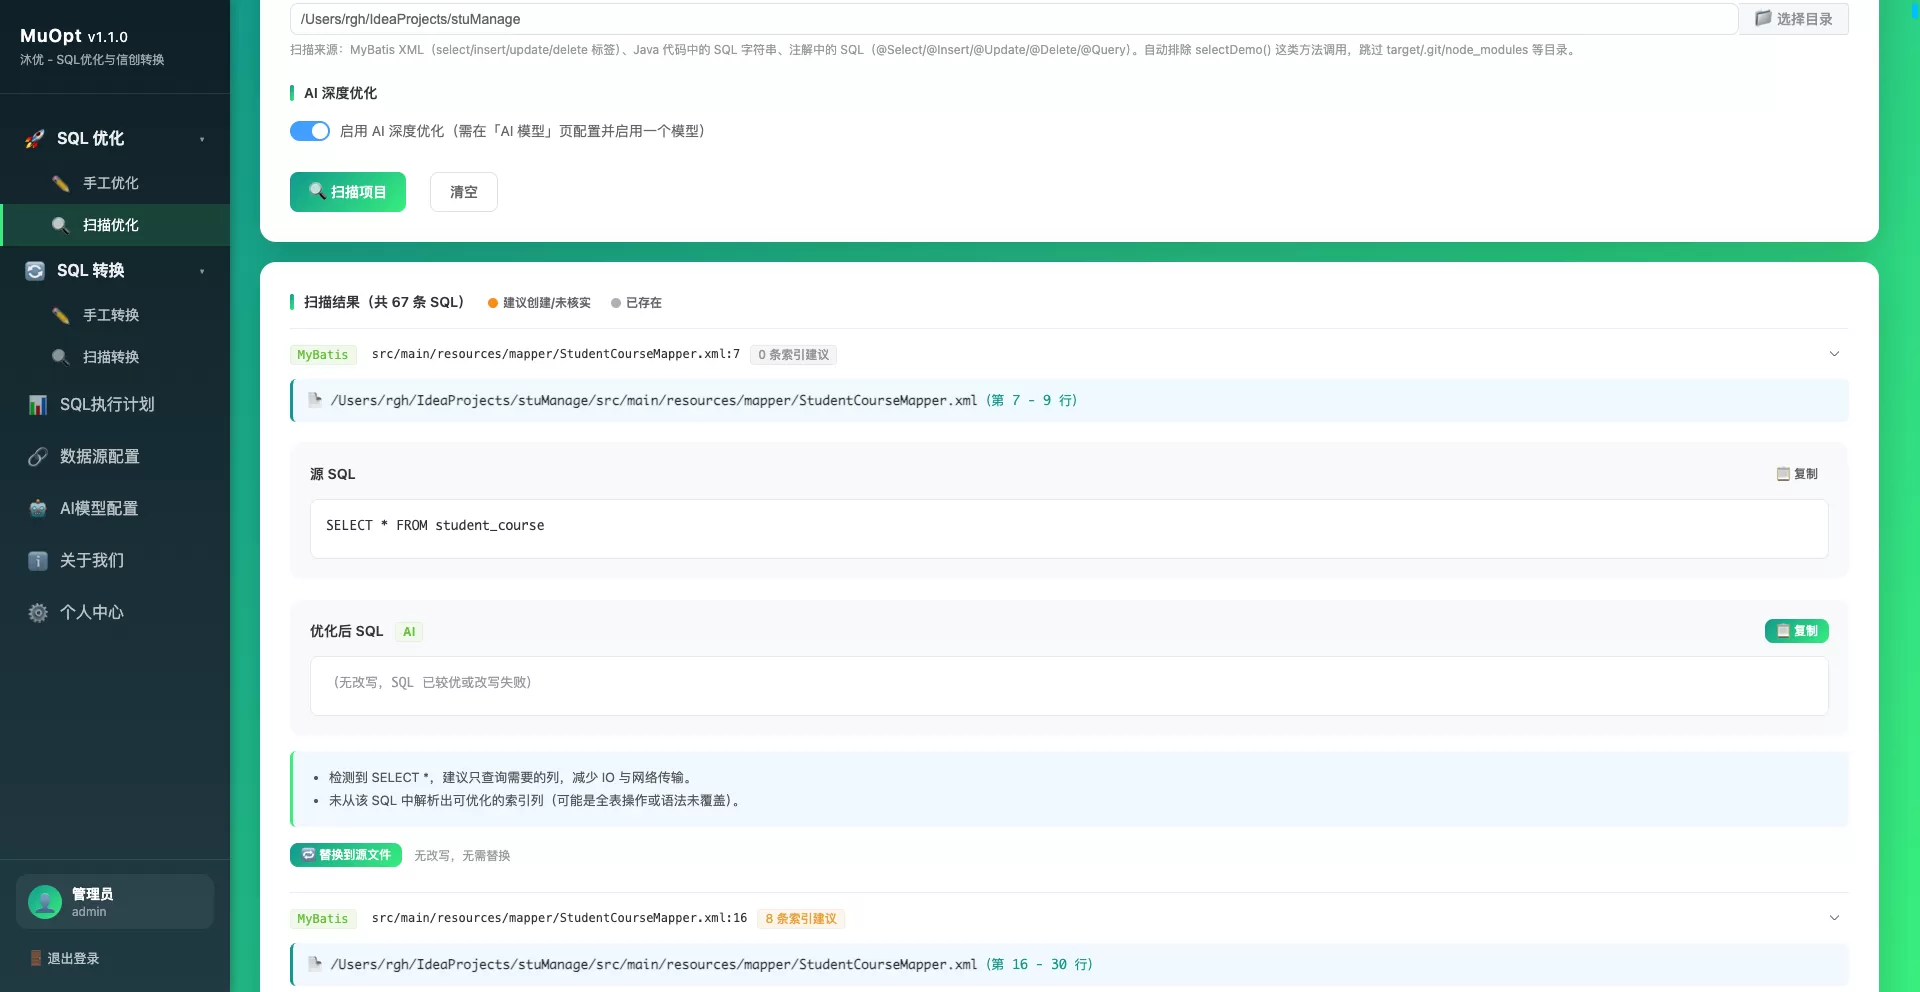Image resolution: width=1920 pixels, height=992 pixels.
Task: Click the magnifier icon next to 扫描转换
Action: point(61,357)
